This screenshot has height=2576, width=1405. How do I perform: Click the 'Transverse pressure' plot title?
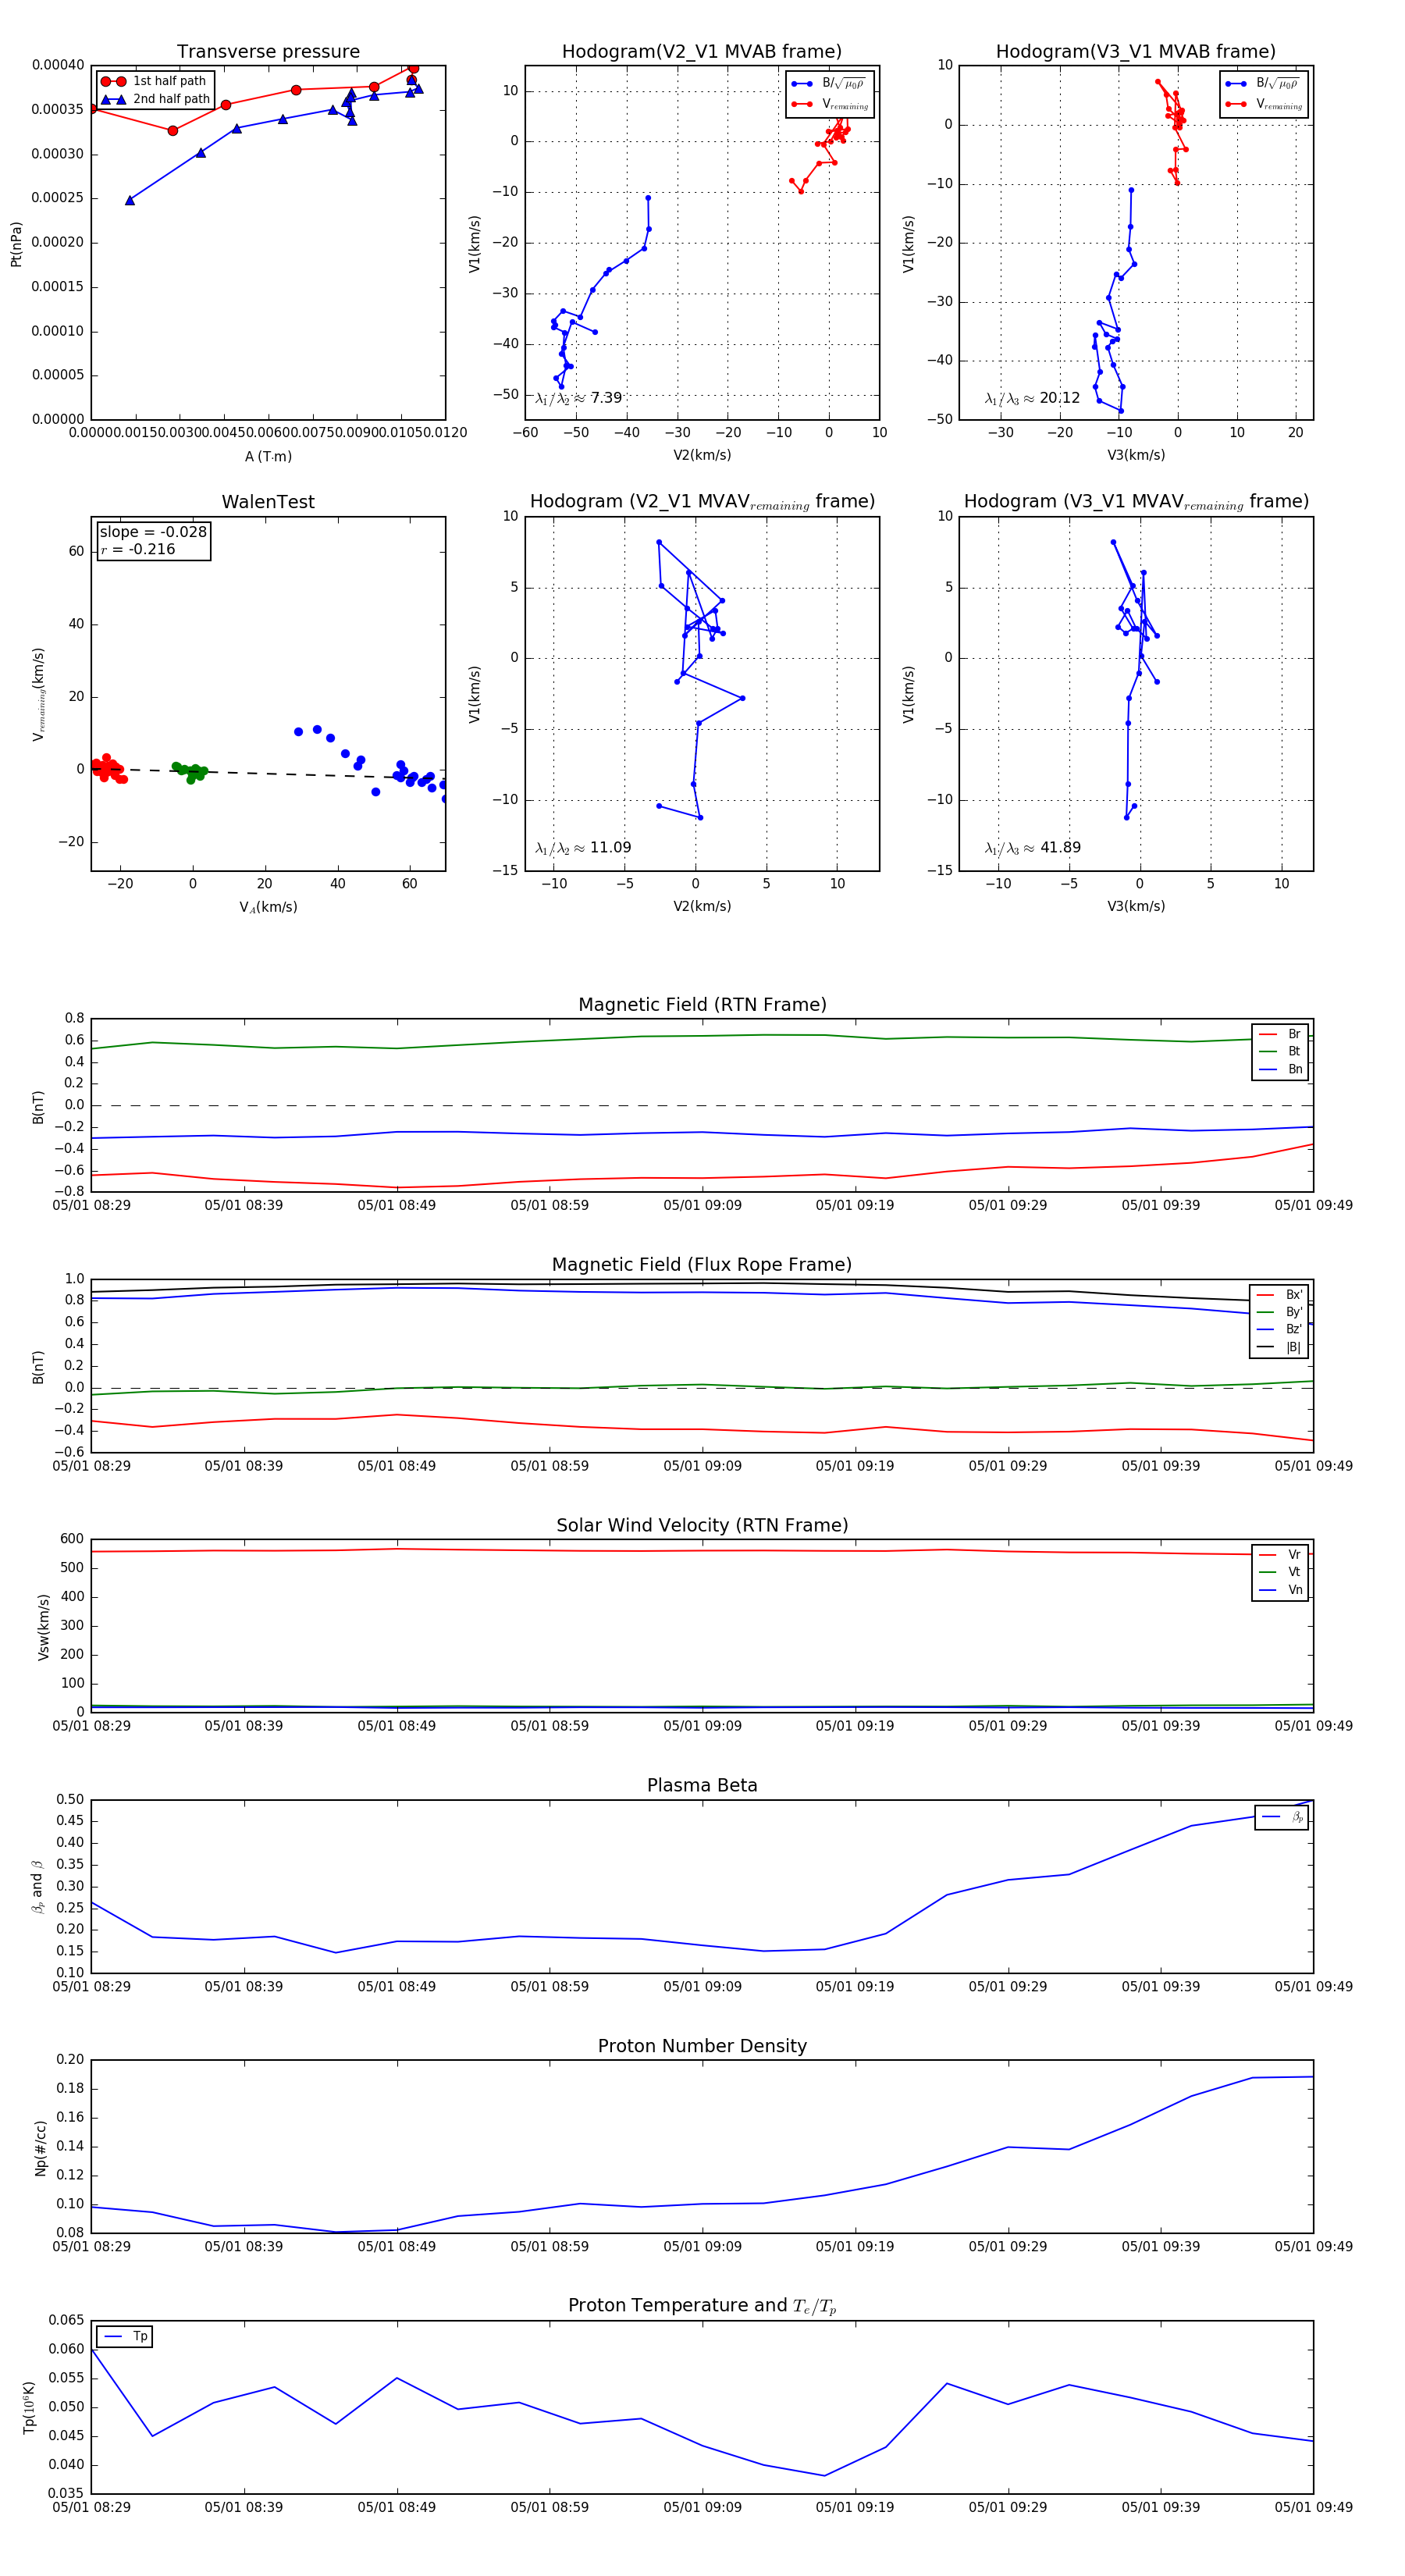(x=268, y=52)
